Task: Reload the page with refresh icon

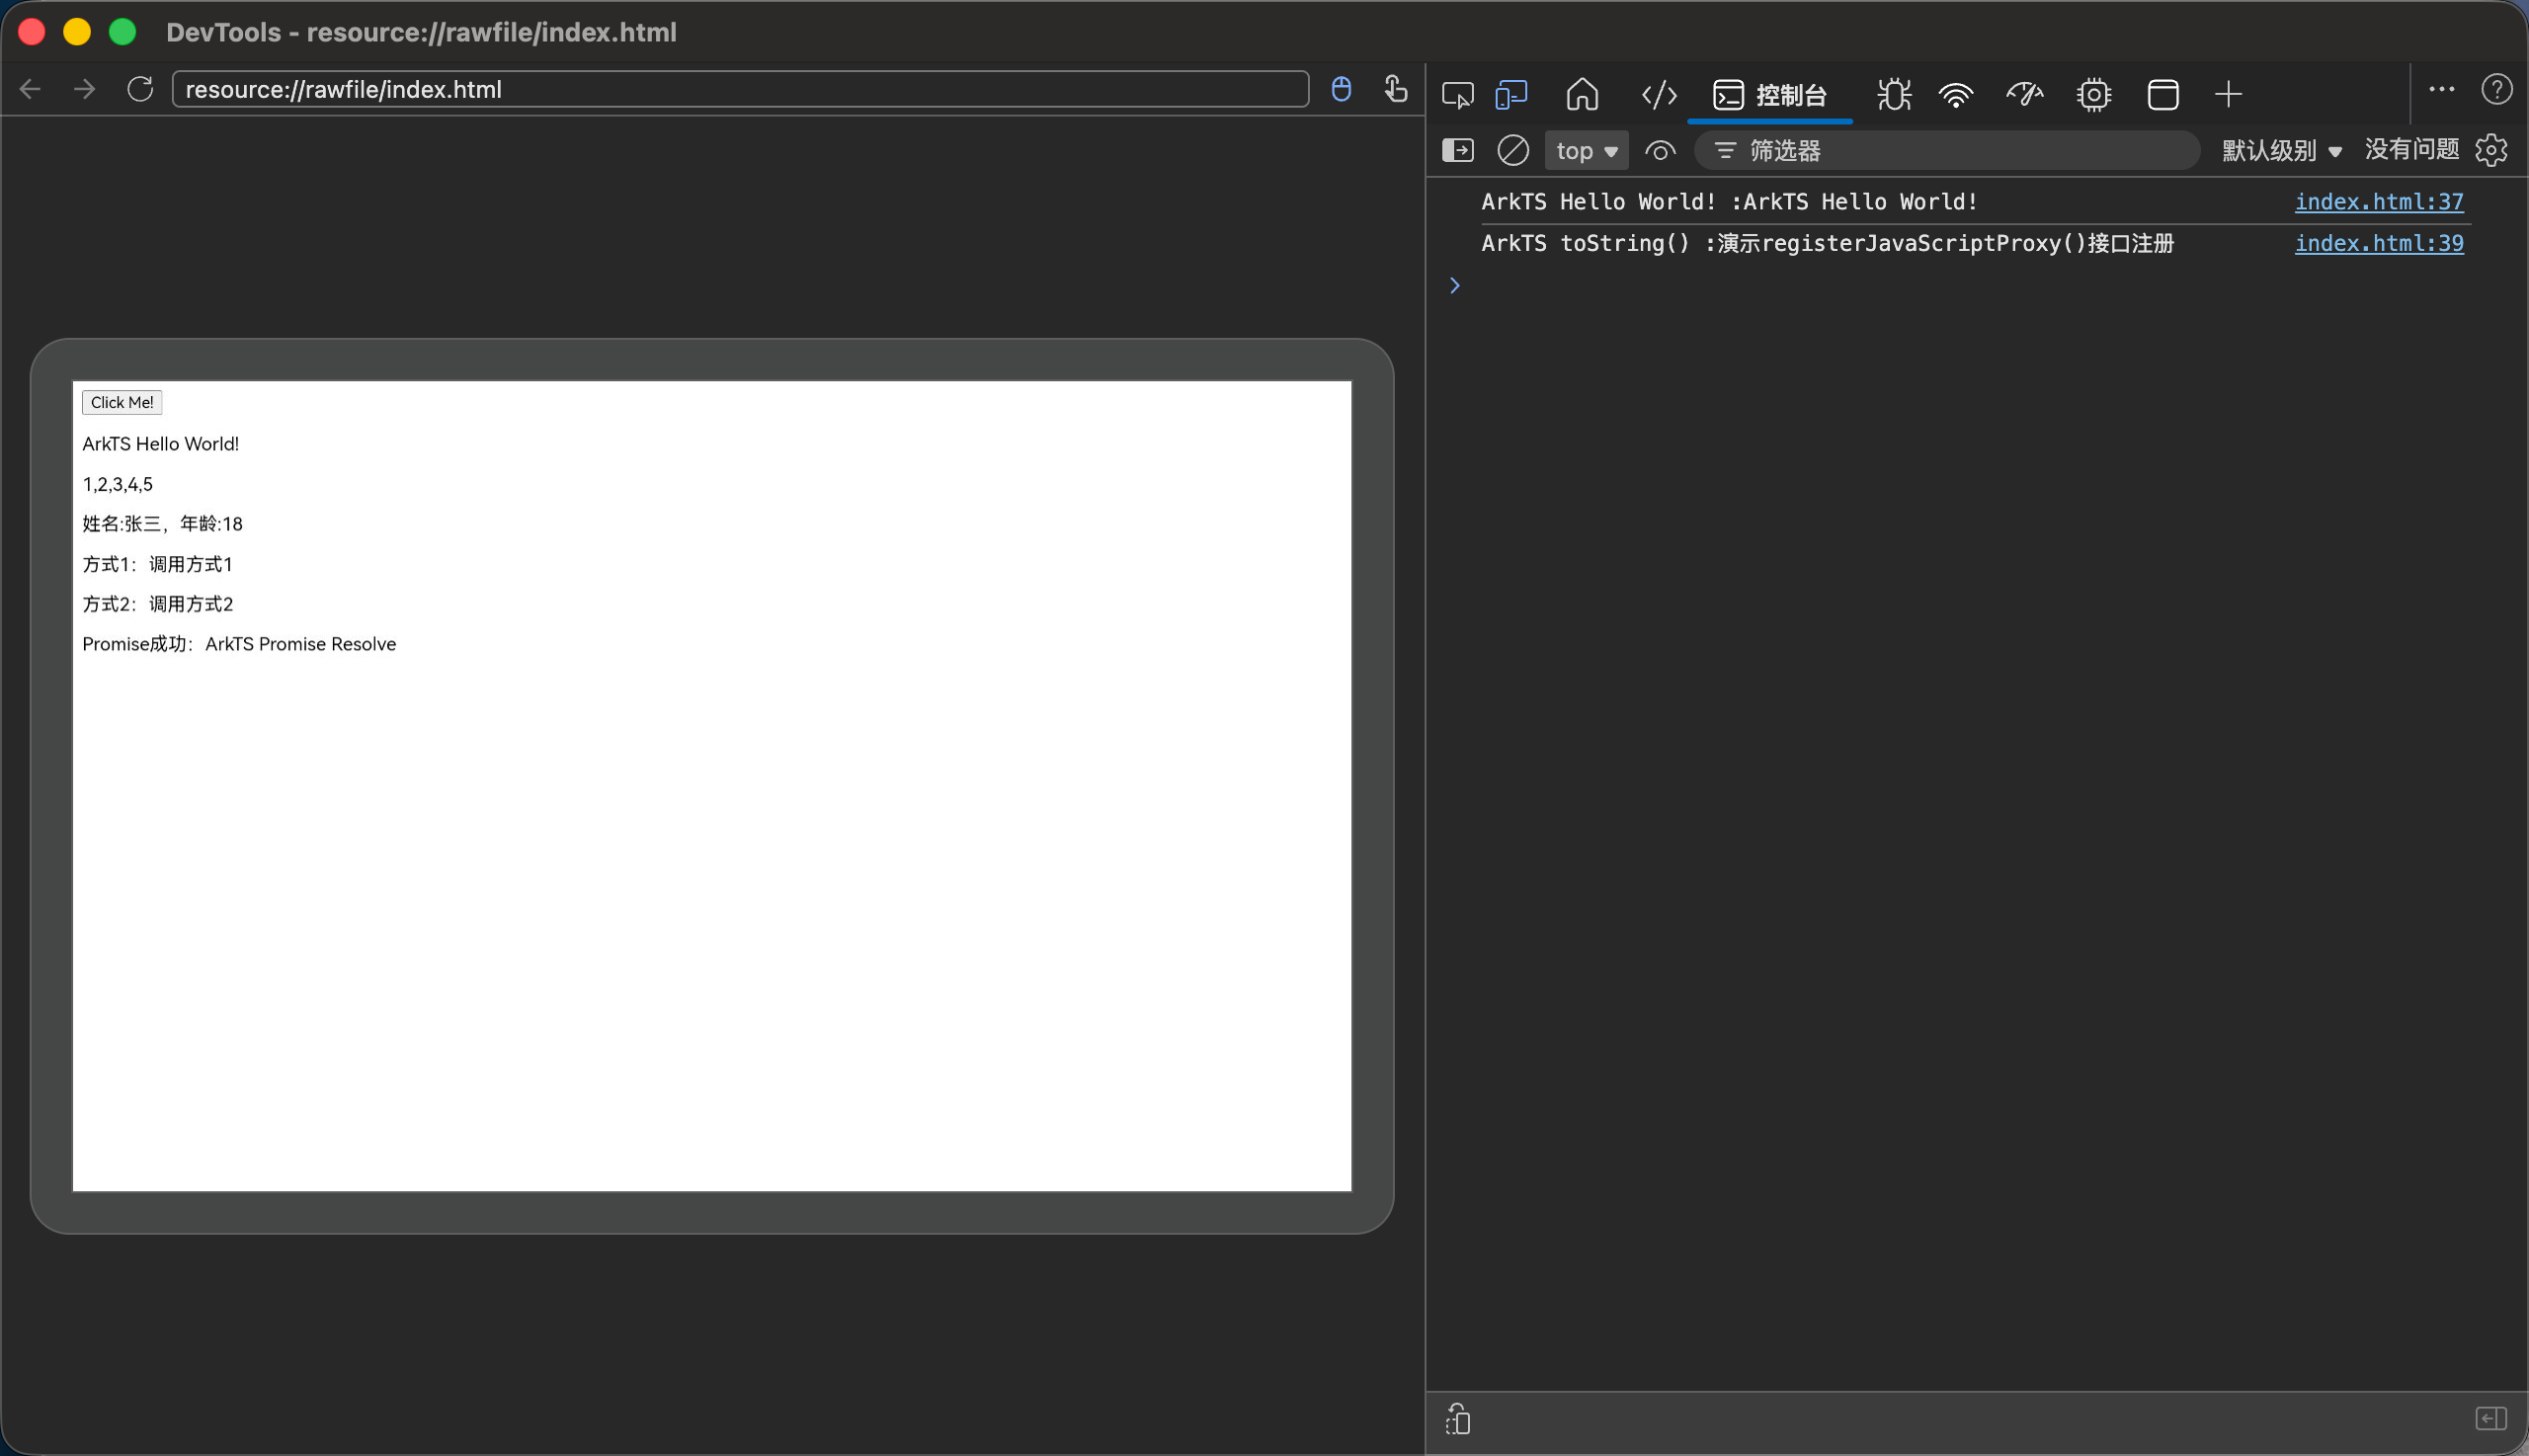Action: [140, 89]
